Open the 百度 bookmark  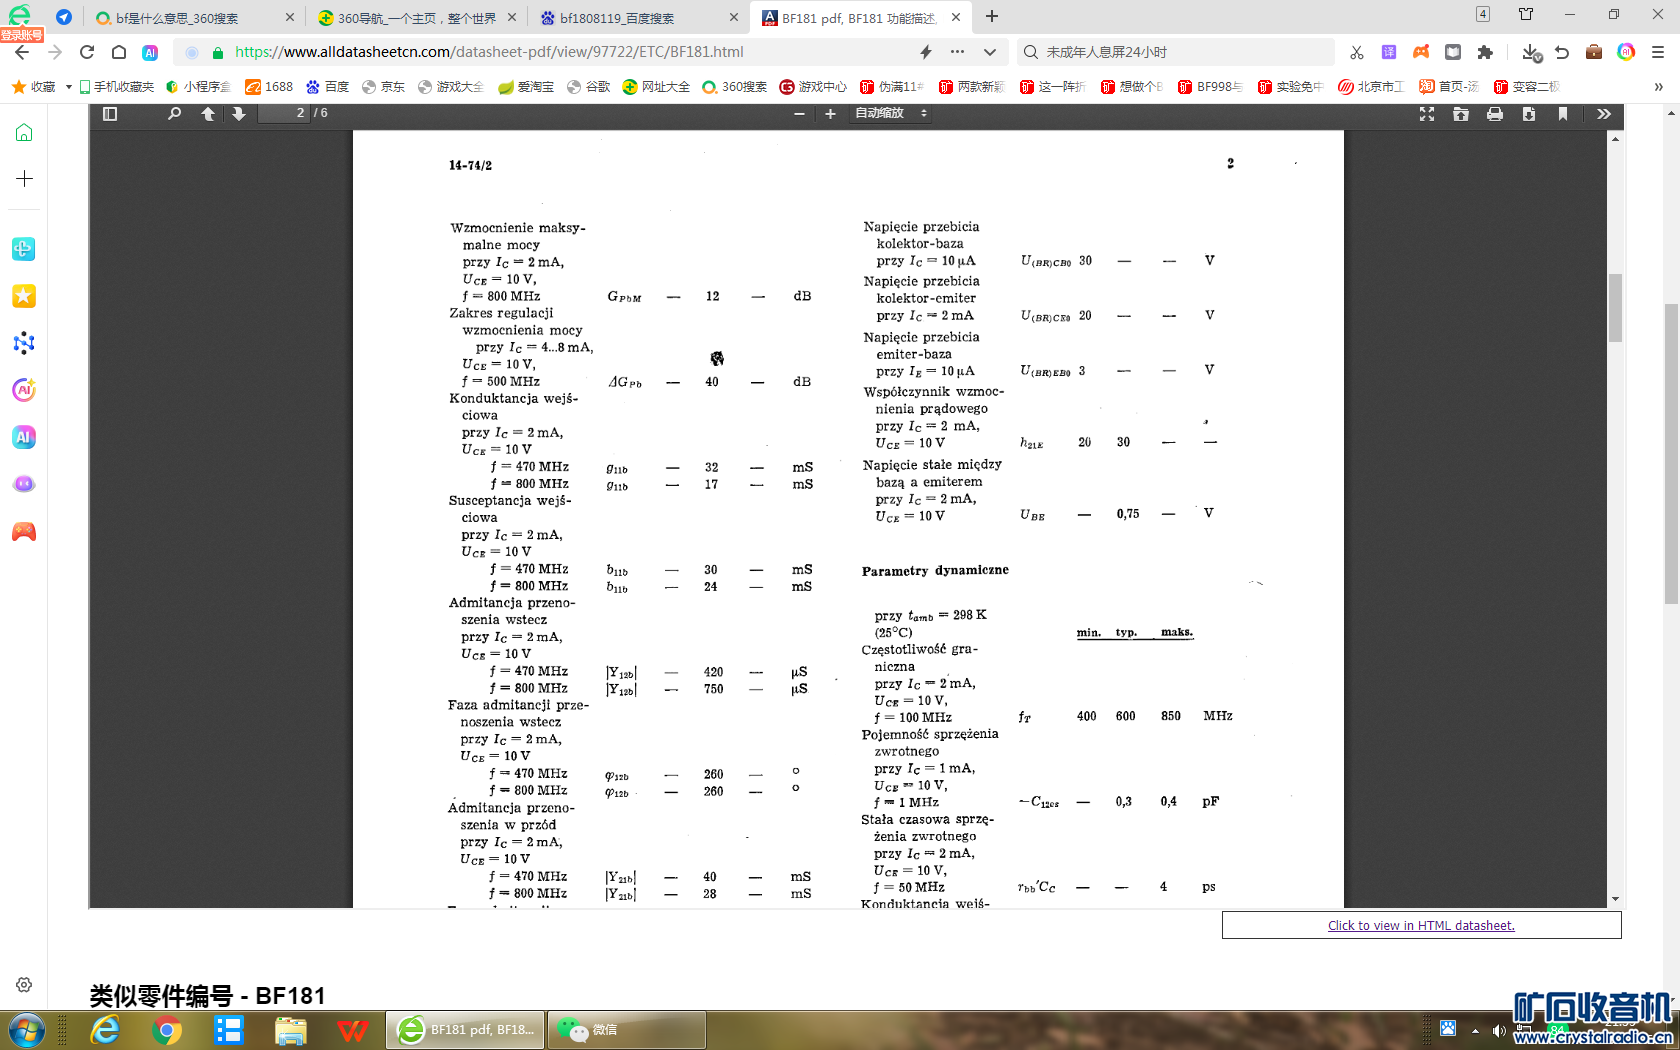point(327,87)
